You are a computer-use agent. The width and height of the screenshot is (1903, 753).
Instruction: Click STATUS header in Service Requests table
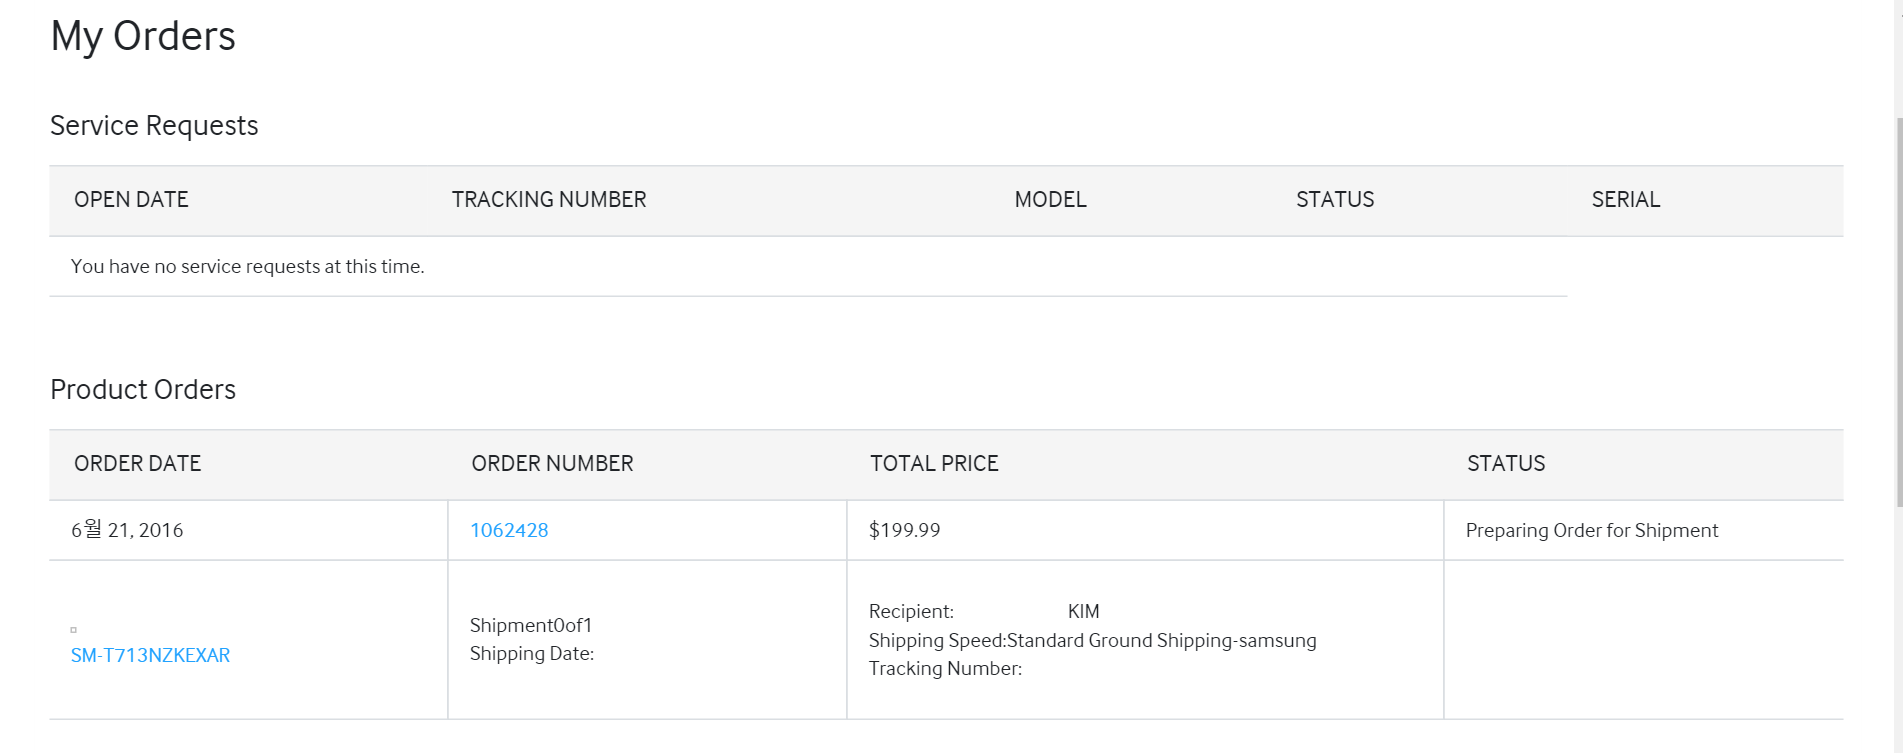click(x=1335, y=199)
